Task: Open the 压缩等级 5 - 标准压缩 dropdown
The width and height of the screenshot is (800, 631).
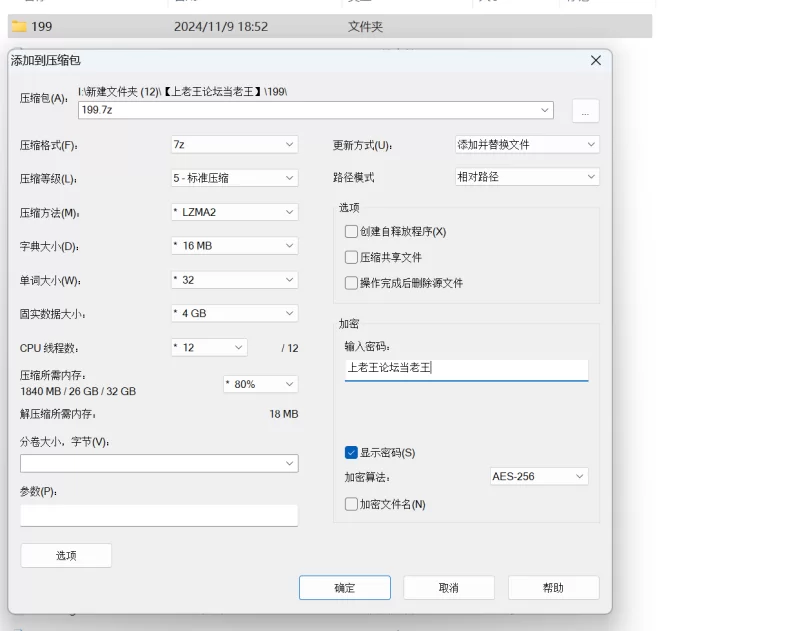Action: (x=234, y=178)
